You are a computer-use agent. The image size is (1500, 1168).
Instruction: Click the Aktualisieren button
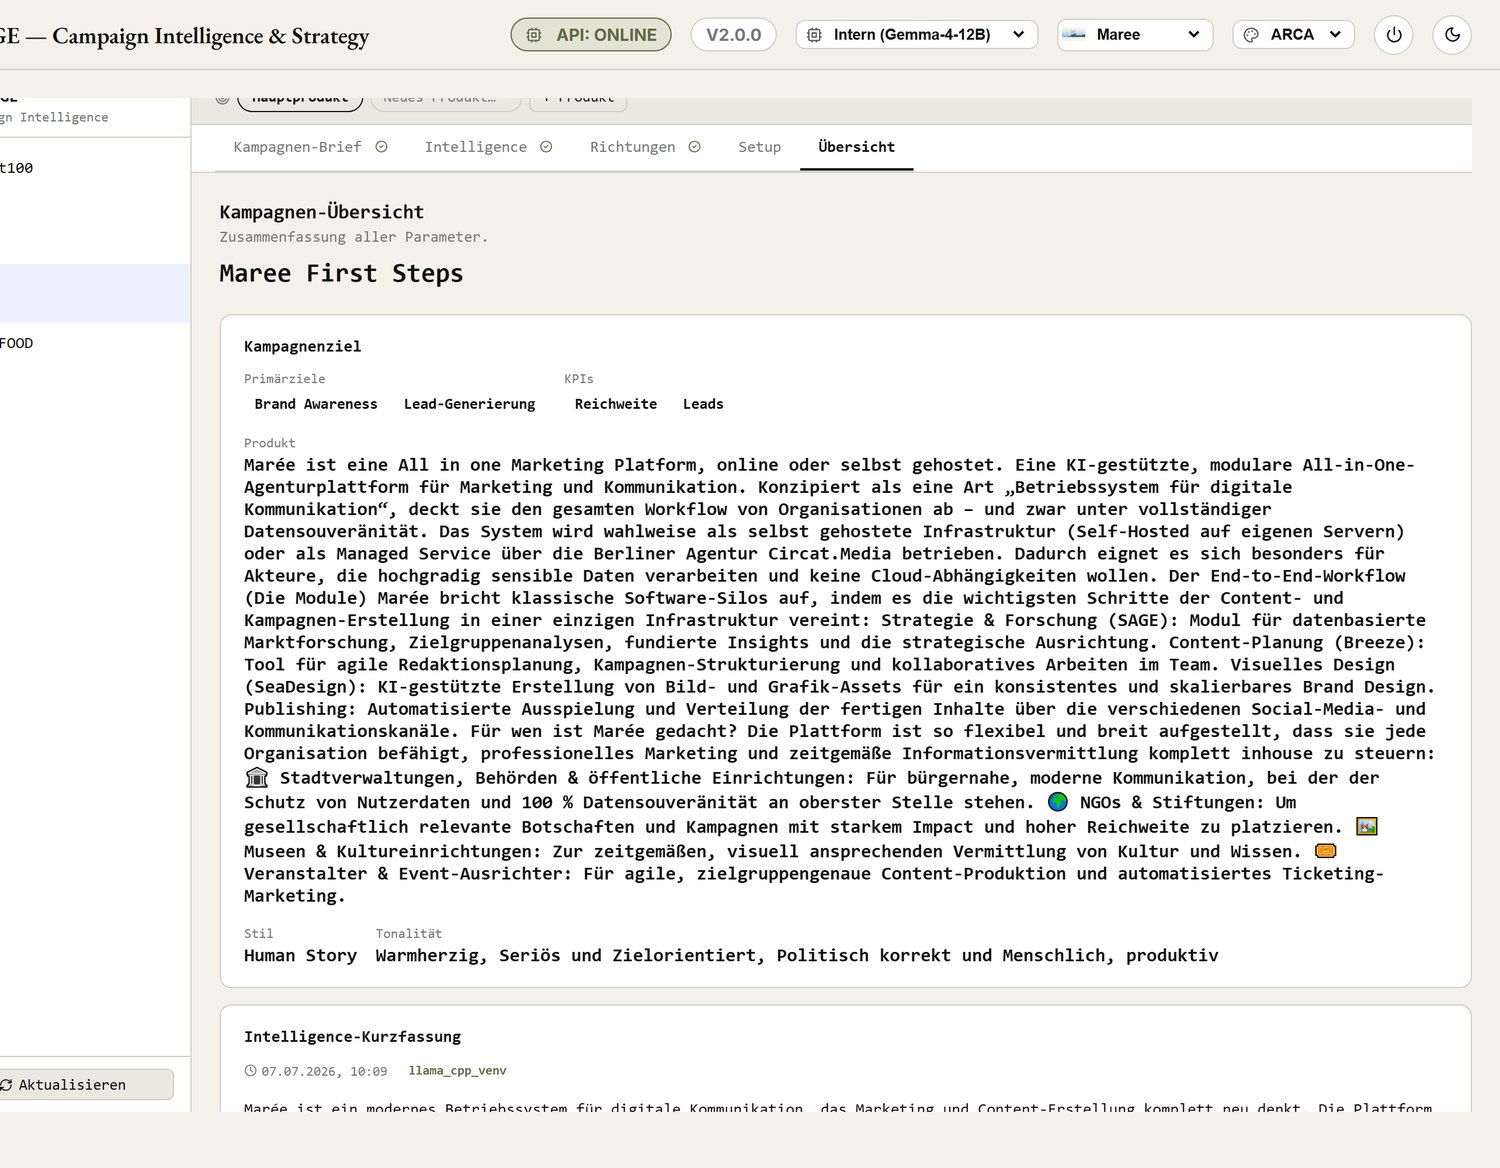[85, 1085]
